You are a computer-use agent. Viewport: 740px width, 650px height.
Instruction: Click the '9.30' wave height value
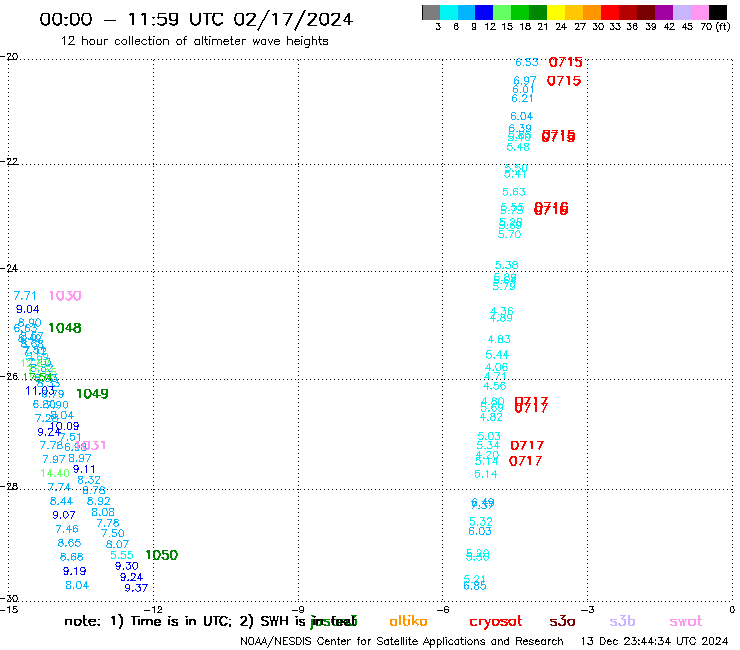126,566
